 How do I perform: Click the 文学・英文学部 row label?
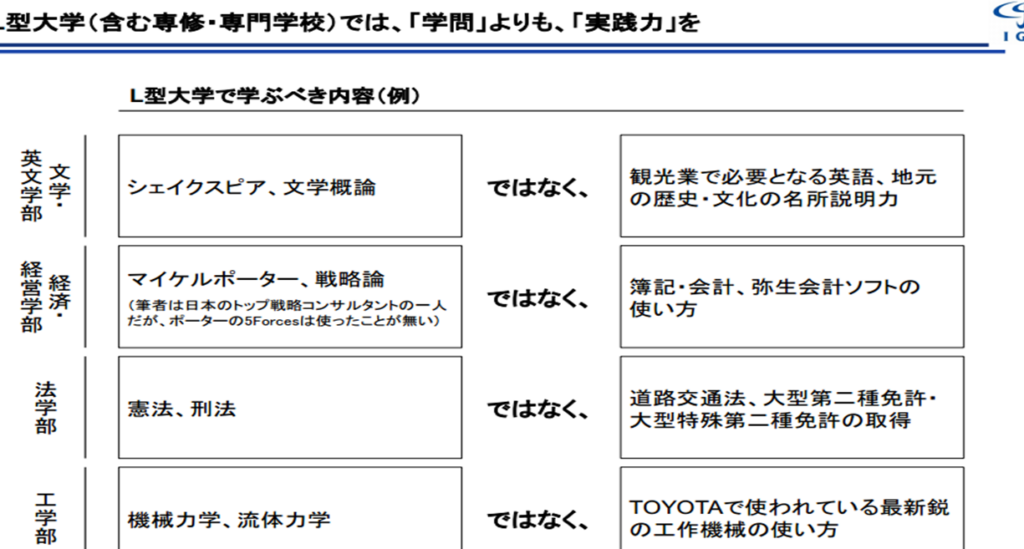(48, 186)
